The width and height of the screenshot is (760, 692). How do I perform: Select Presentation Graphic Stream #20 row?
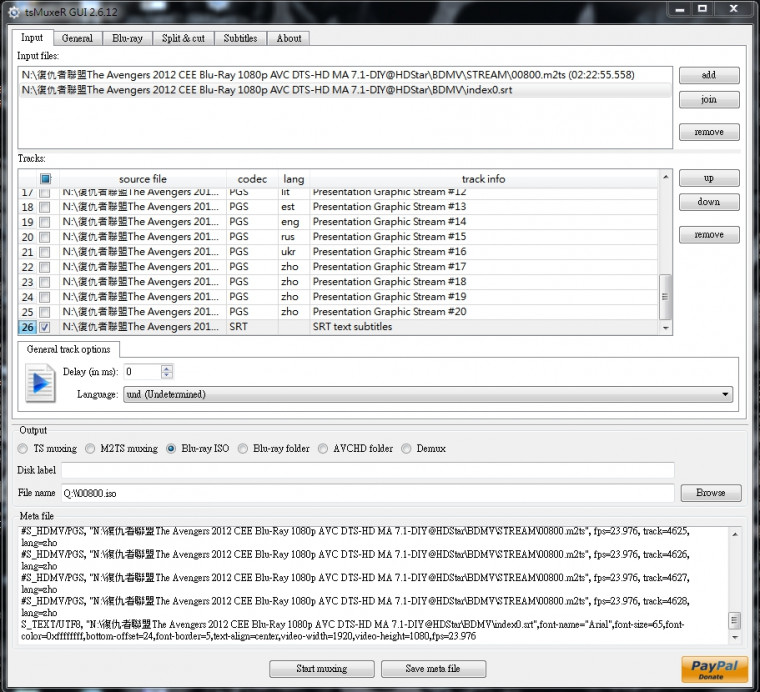pyautogui.click(x=338, y=312)
